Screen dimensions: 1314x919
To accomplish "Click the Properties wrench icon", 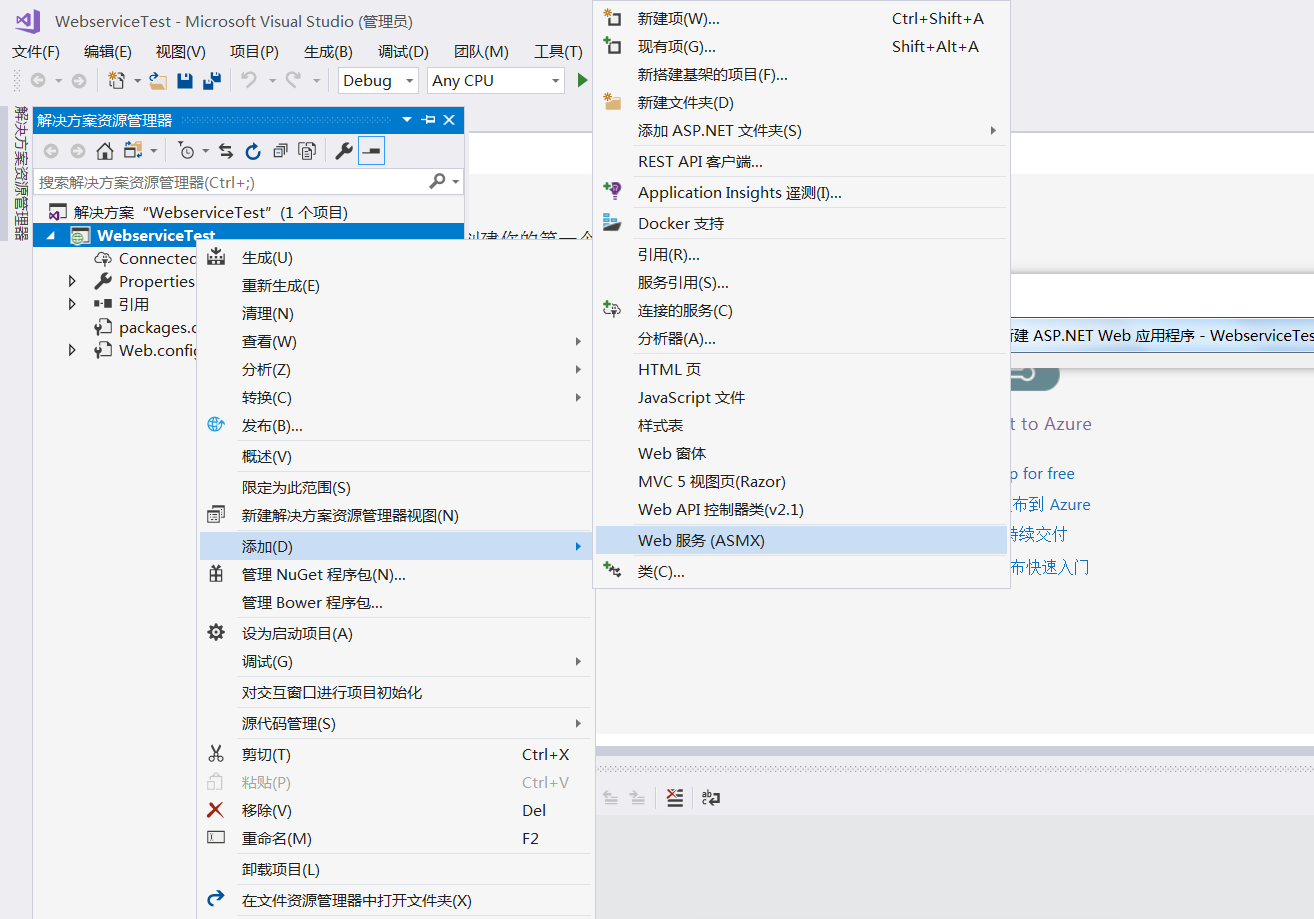I will tap(344, 151).
